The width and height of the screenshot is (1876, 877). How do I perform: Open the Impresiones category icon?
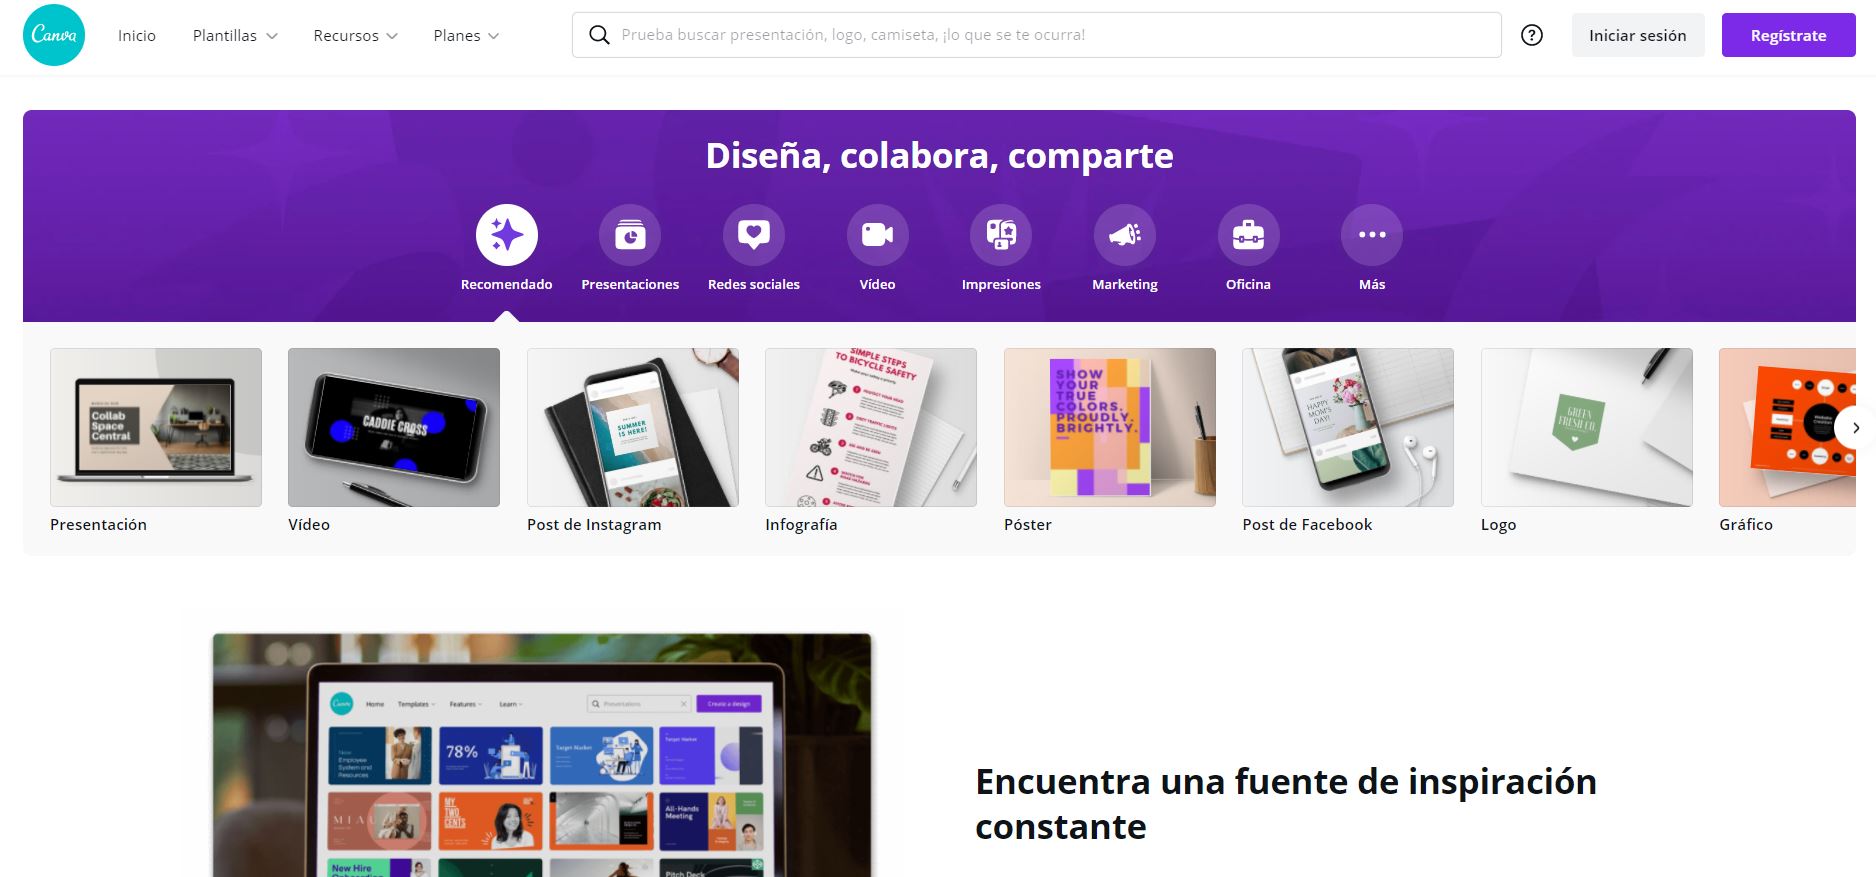click(1001, 235)
